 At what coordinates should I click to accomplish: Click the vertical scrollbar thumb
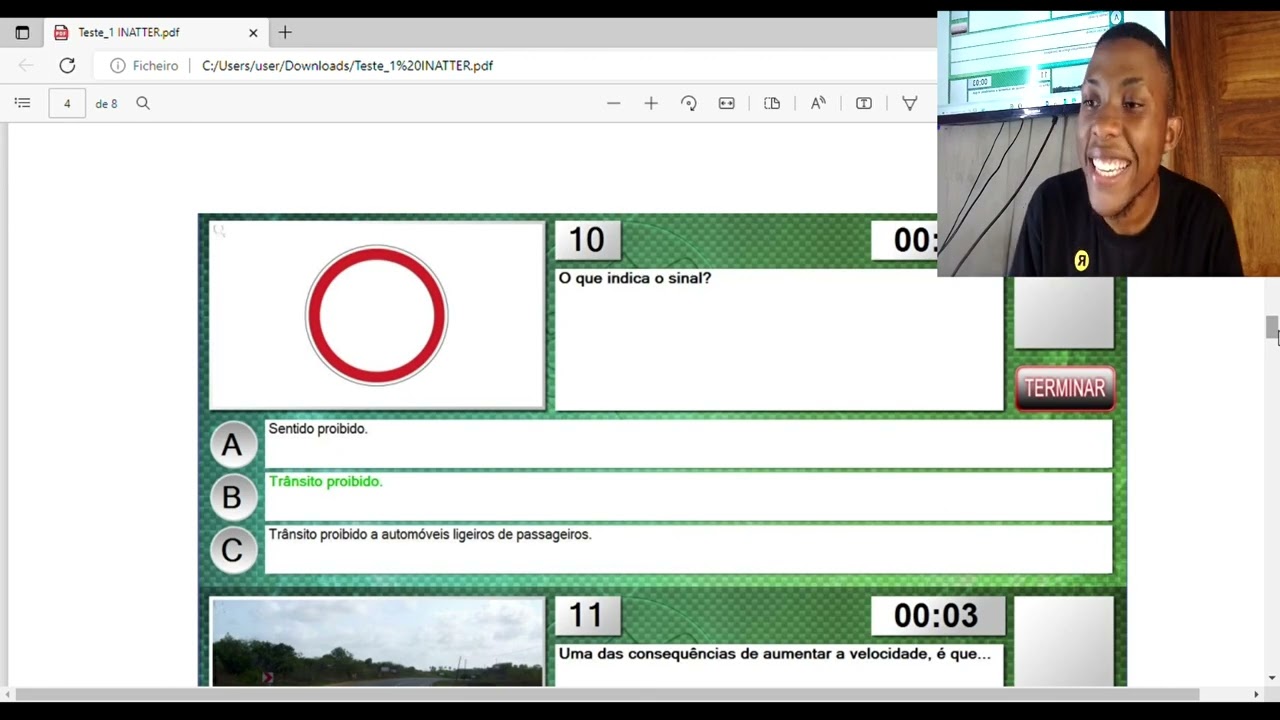pos(1271,328)
